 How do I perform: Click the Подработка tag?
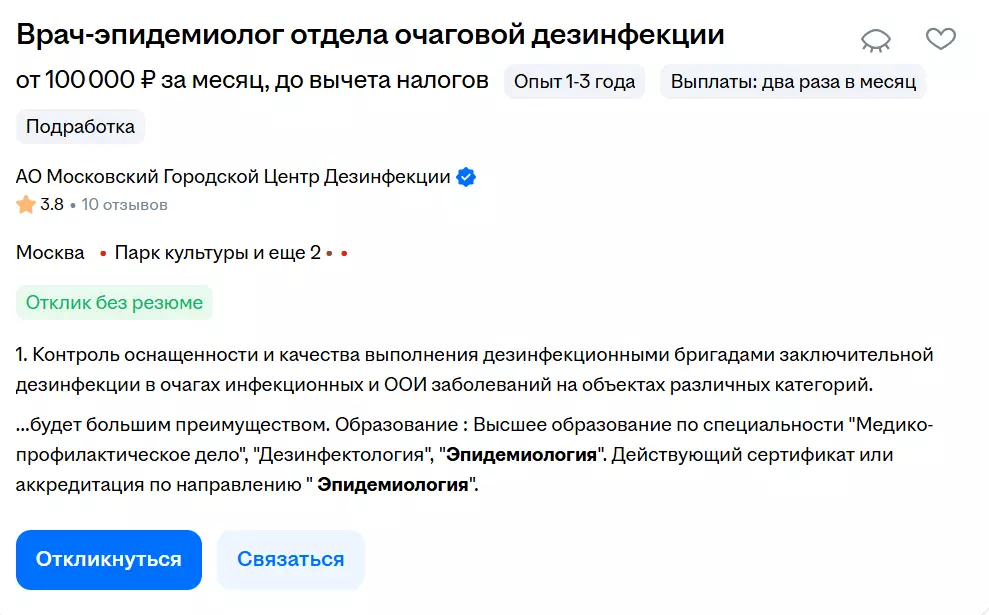(x=80, y=127)
